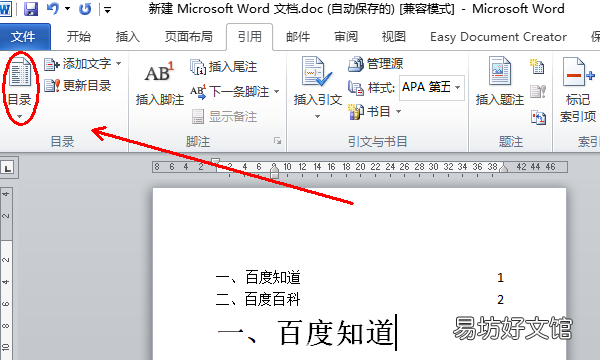Click the Undo arrow in quick access toolbar
The height and width of the screenshot is (360, 600).
52,8
